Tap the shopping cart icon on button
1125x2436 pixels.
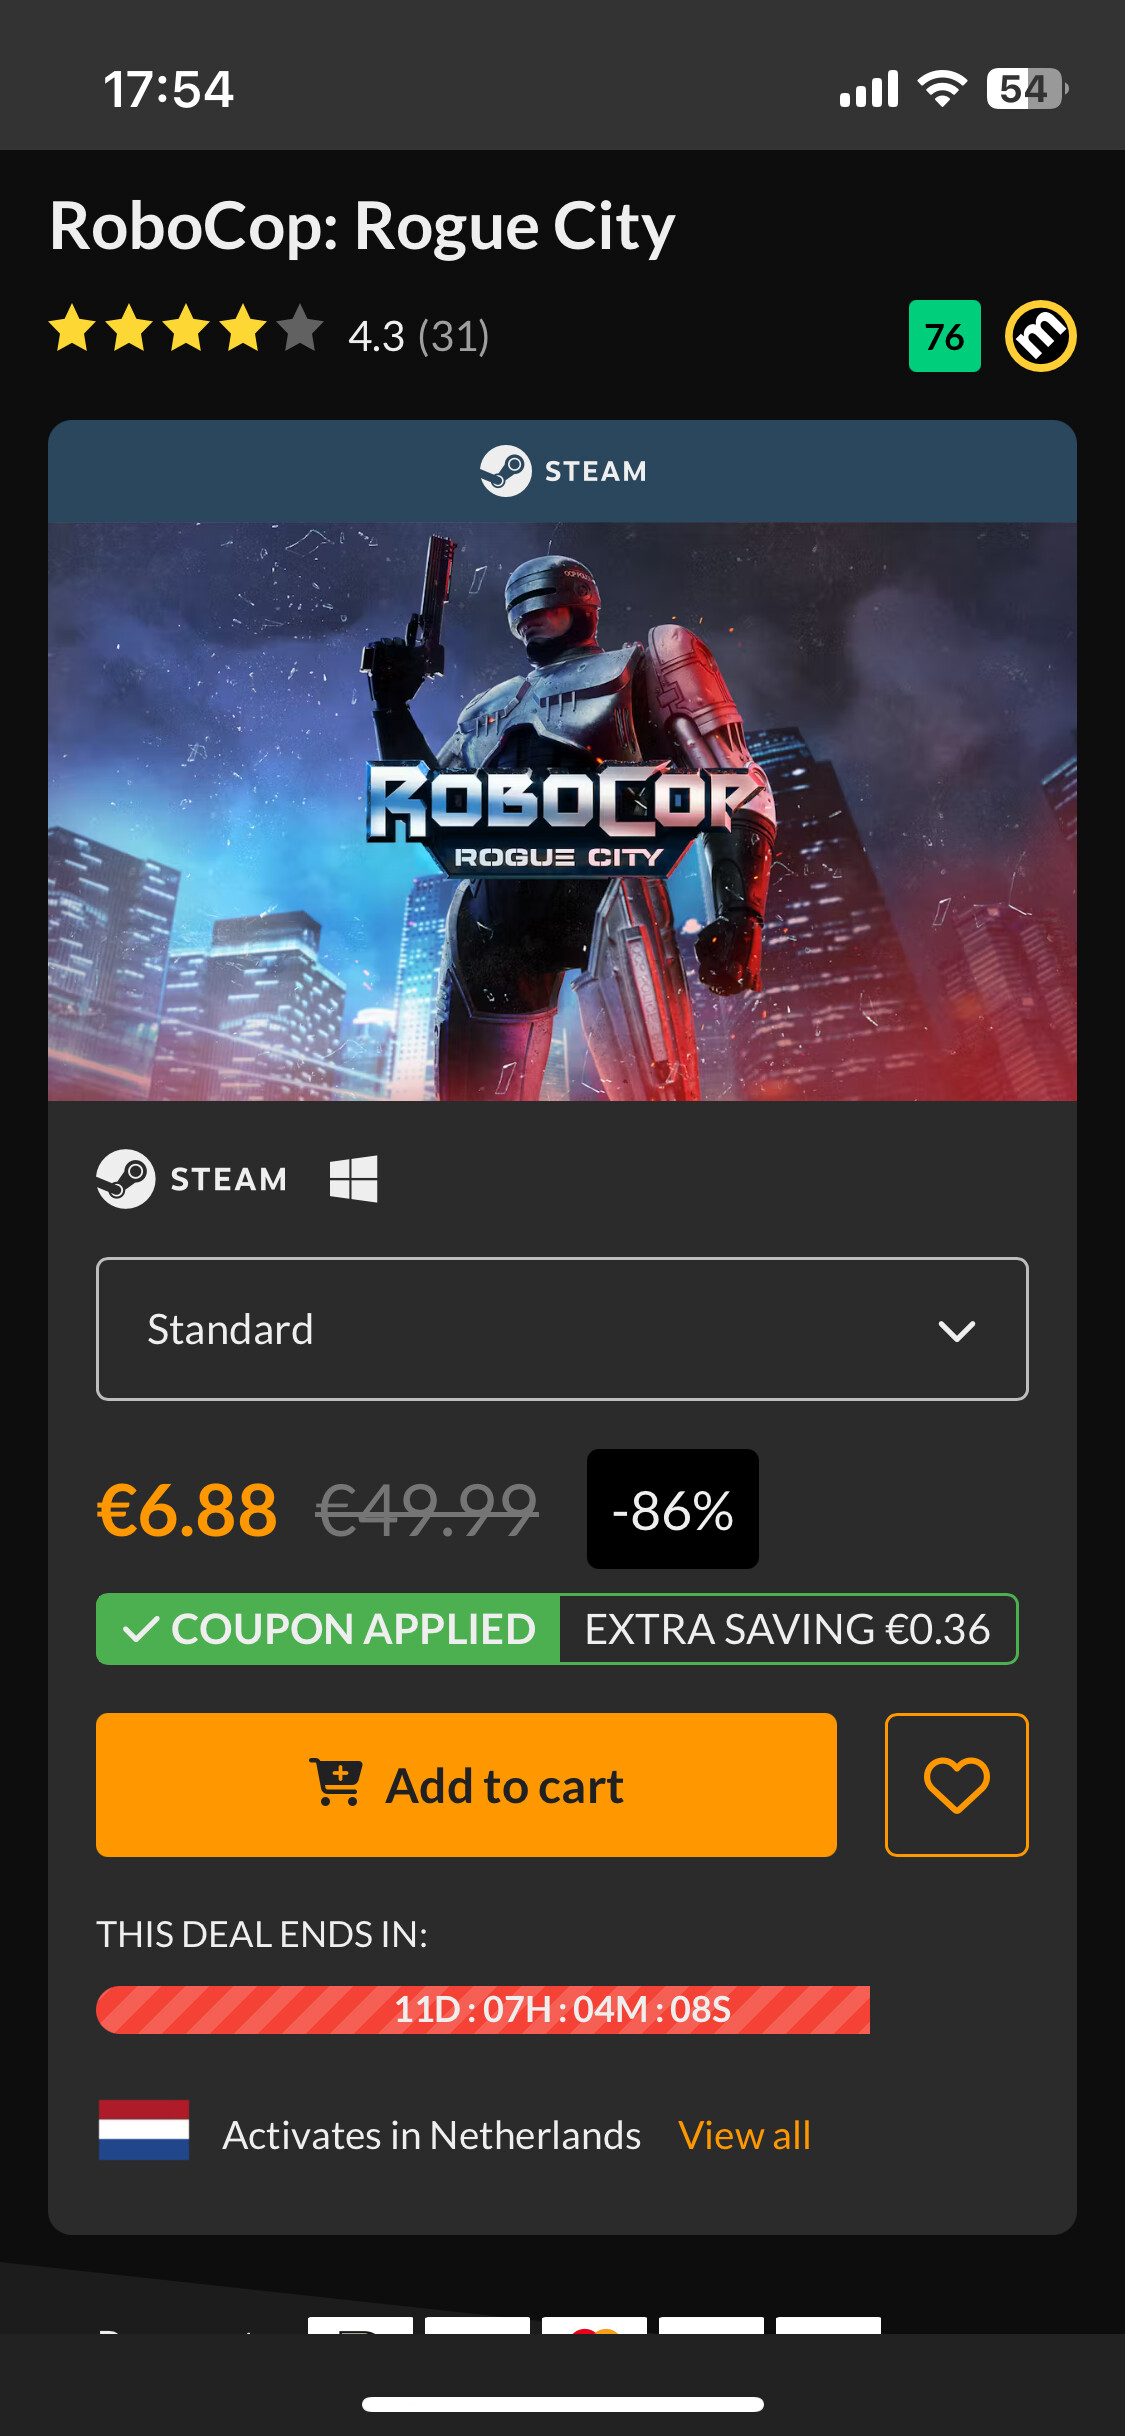point(336,1783)
